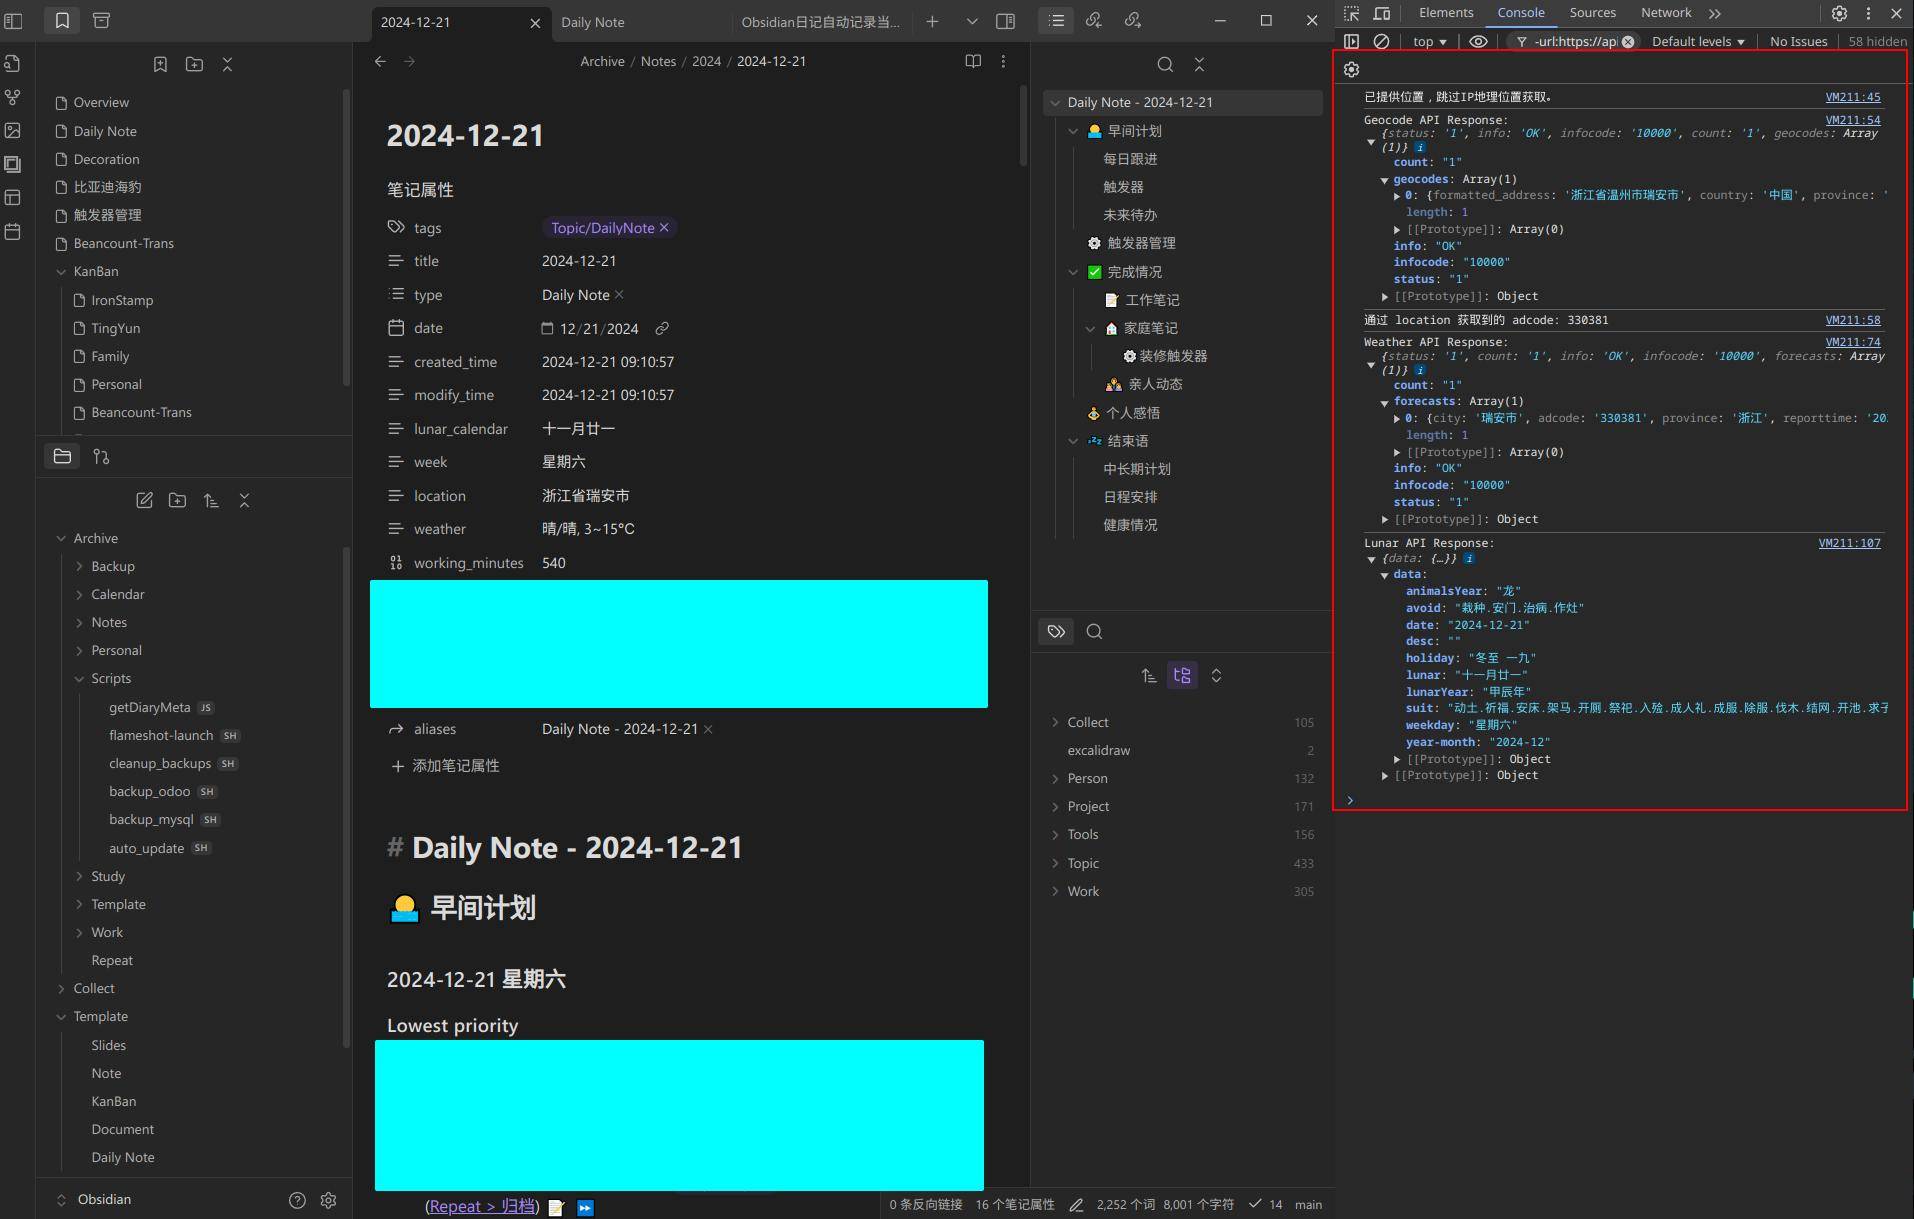Open DevTools settings gear
The image size is (1914, 1219).
click(1839, 13)
